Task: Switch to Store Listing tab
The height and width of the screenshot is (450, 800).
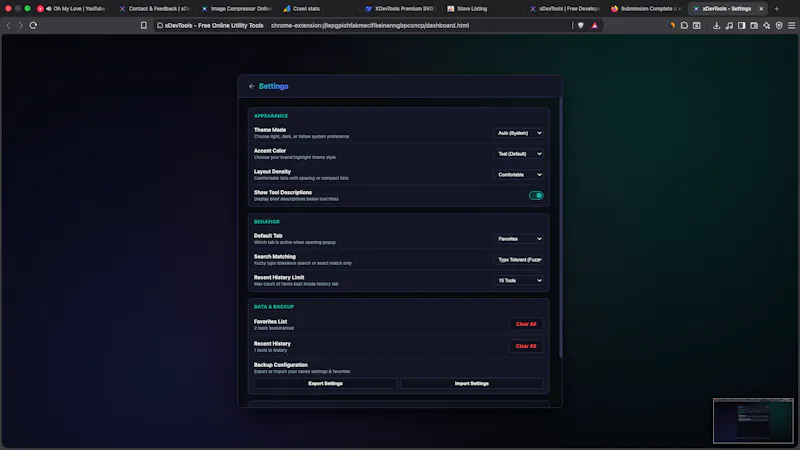Action: pos(483,9)
